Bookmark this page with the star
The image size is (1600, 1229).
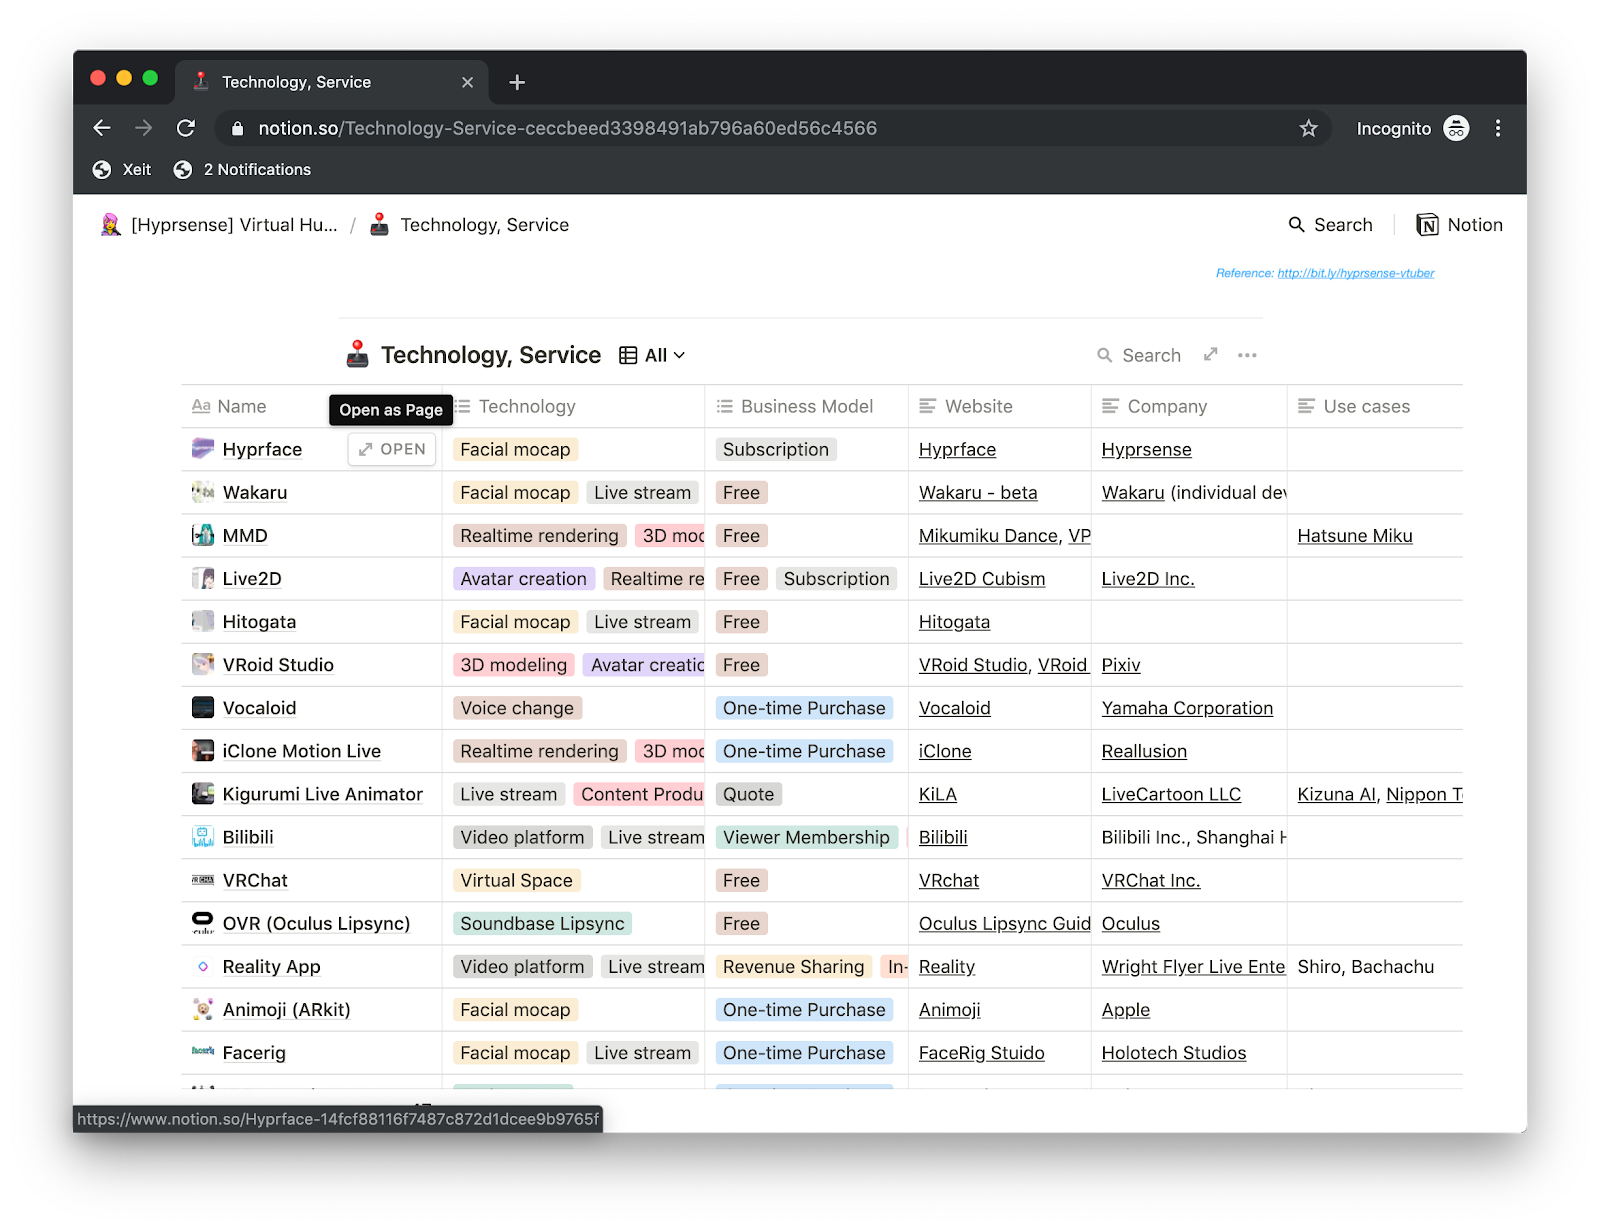(1308, 128)
